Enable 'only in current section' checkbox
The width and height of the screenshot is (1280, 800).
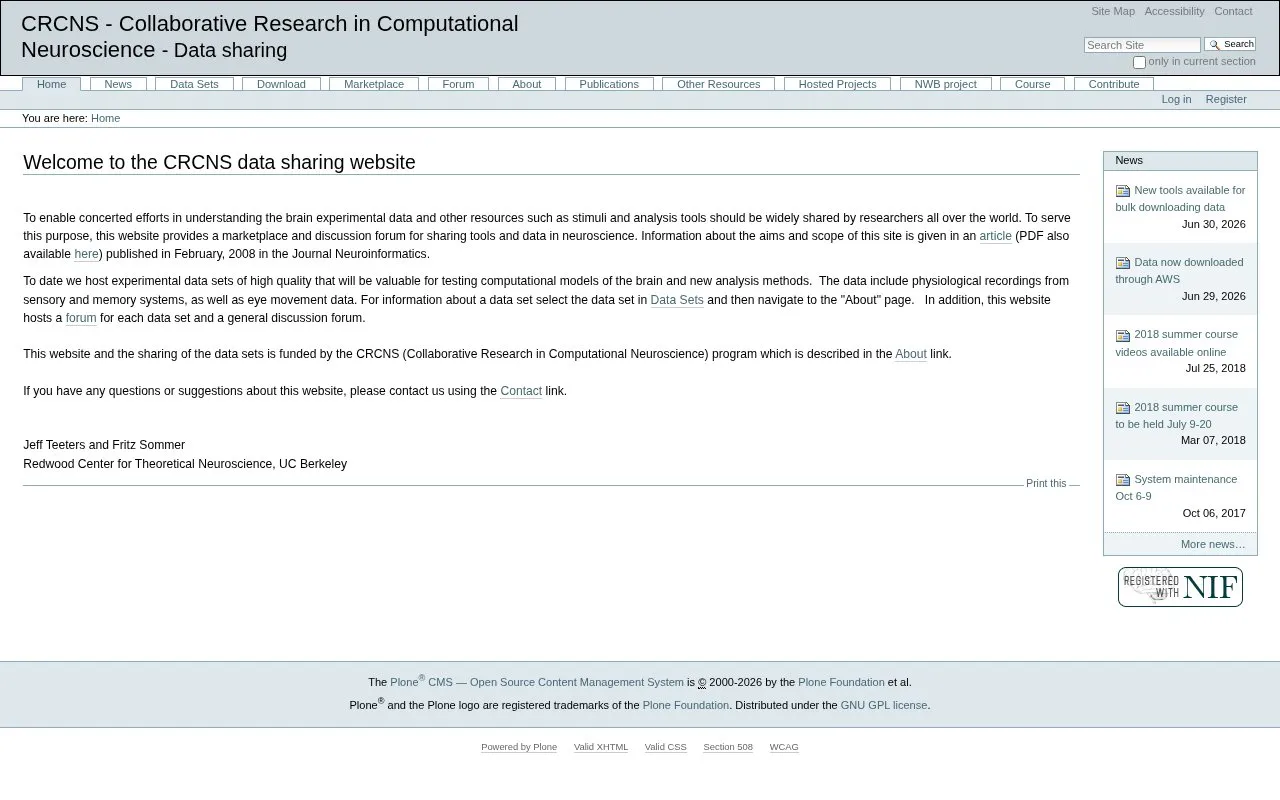click(1138, 62)
